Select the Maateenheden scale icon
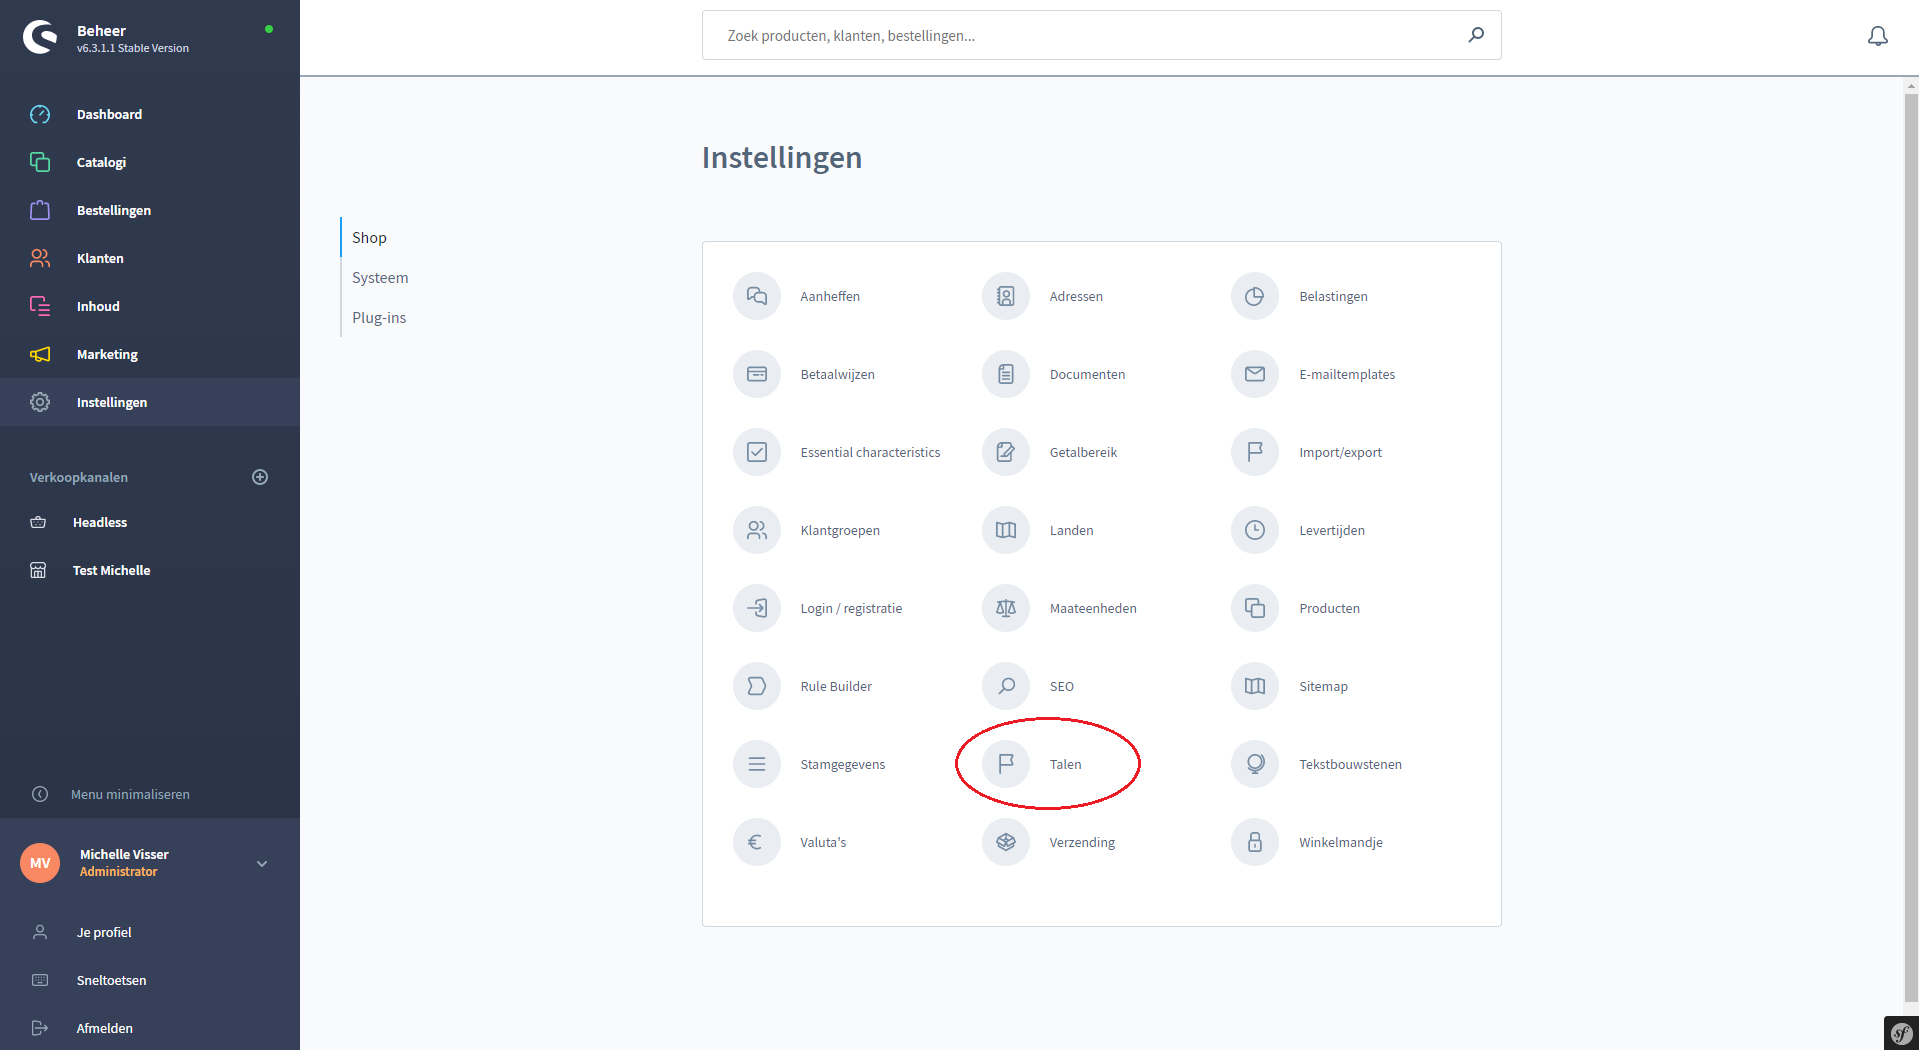Screen dimensions: 1919x1050 (1005, 608)
